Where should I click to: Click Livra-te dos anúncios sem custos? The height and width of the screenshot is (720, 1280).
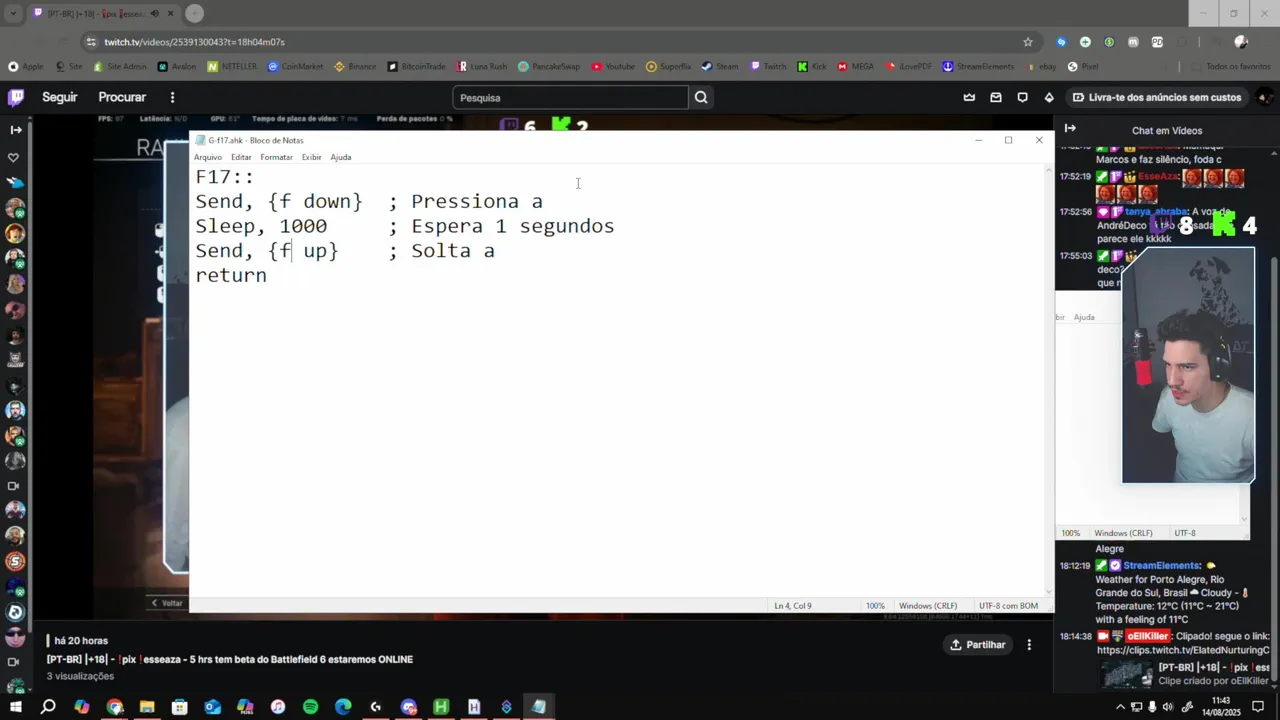[x=1156, y=97]
